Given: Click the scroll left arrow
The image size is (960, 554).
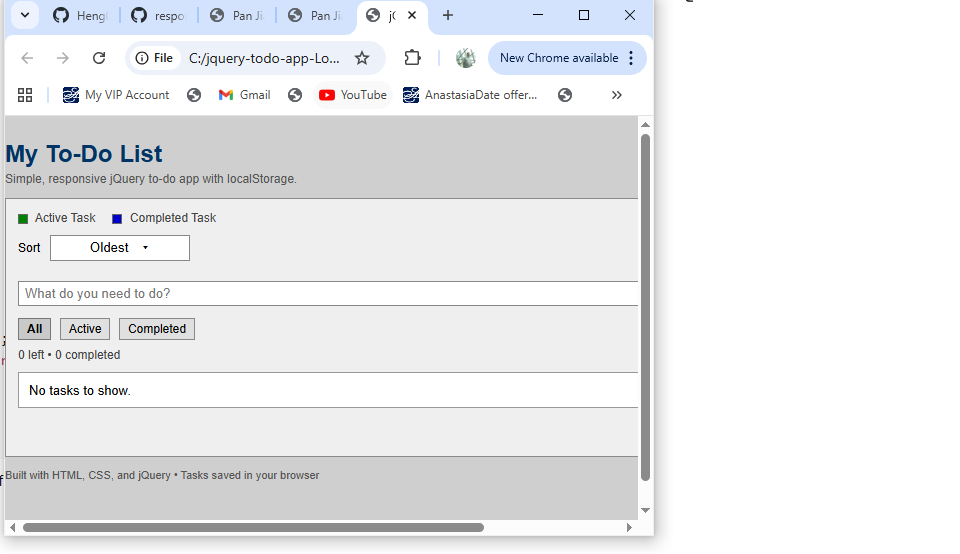Looking at the screenshot, I should coord(12,528).
